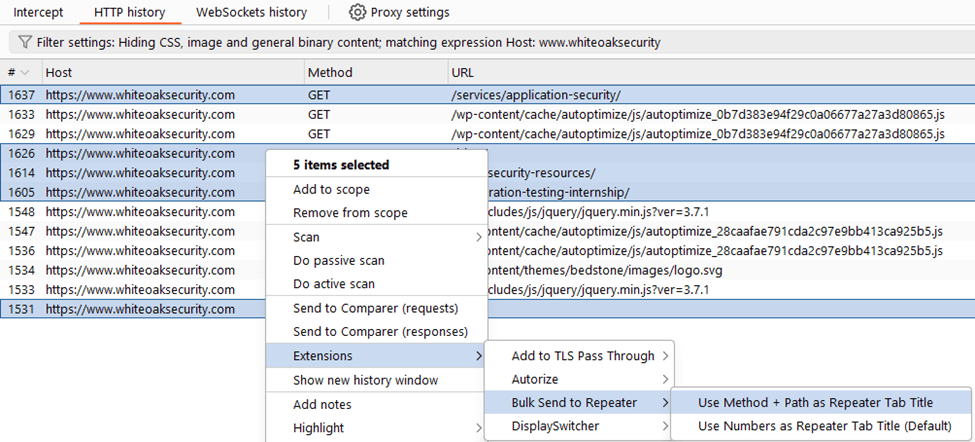Open Proxy settings gear icon

[357, 12]
